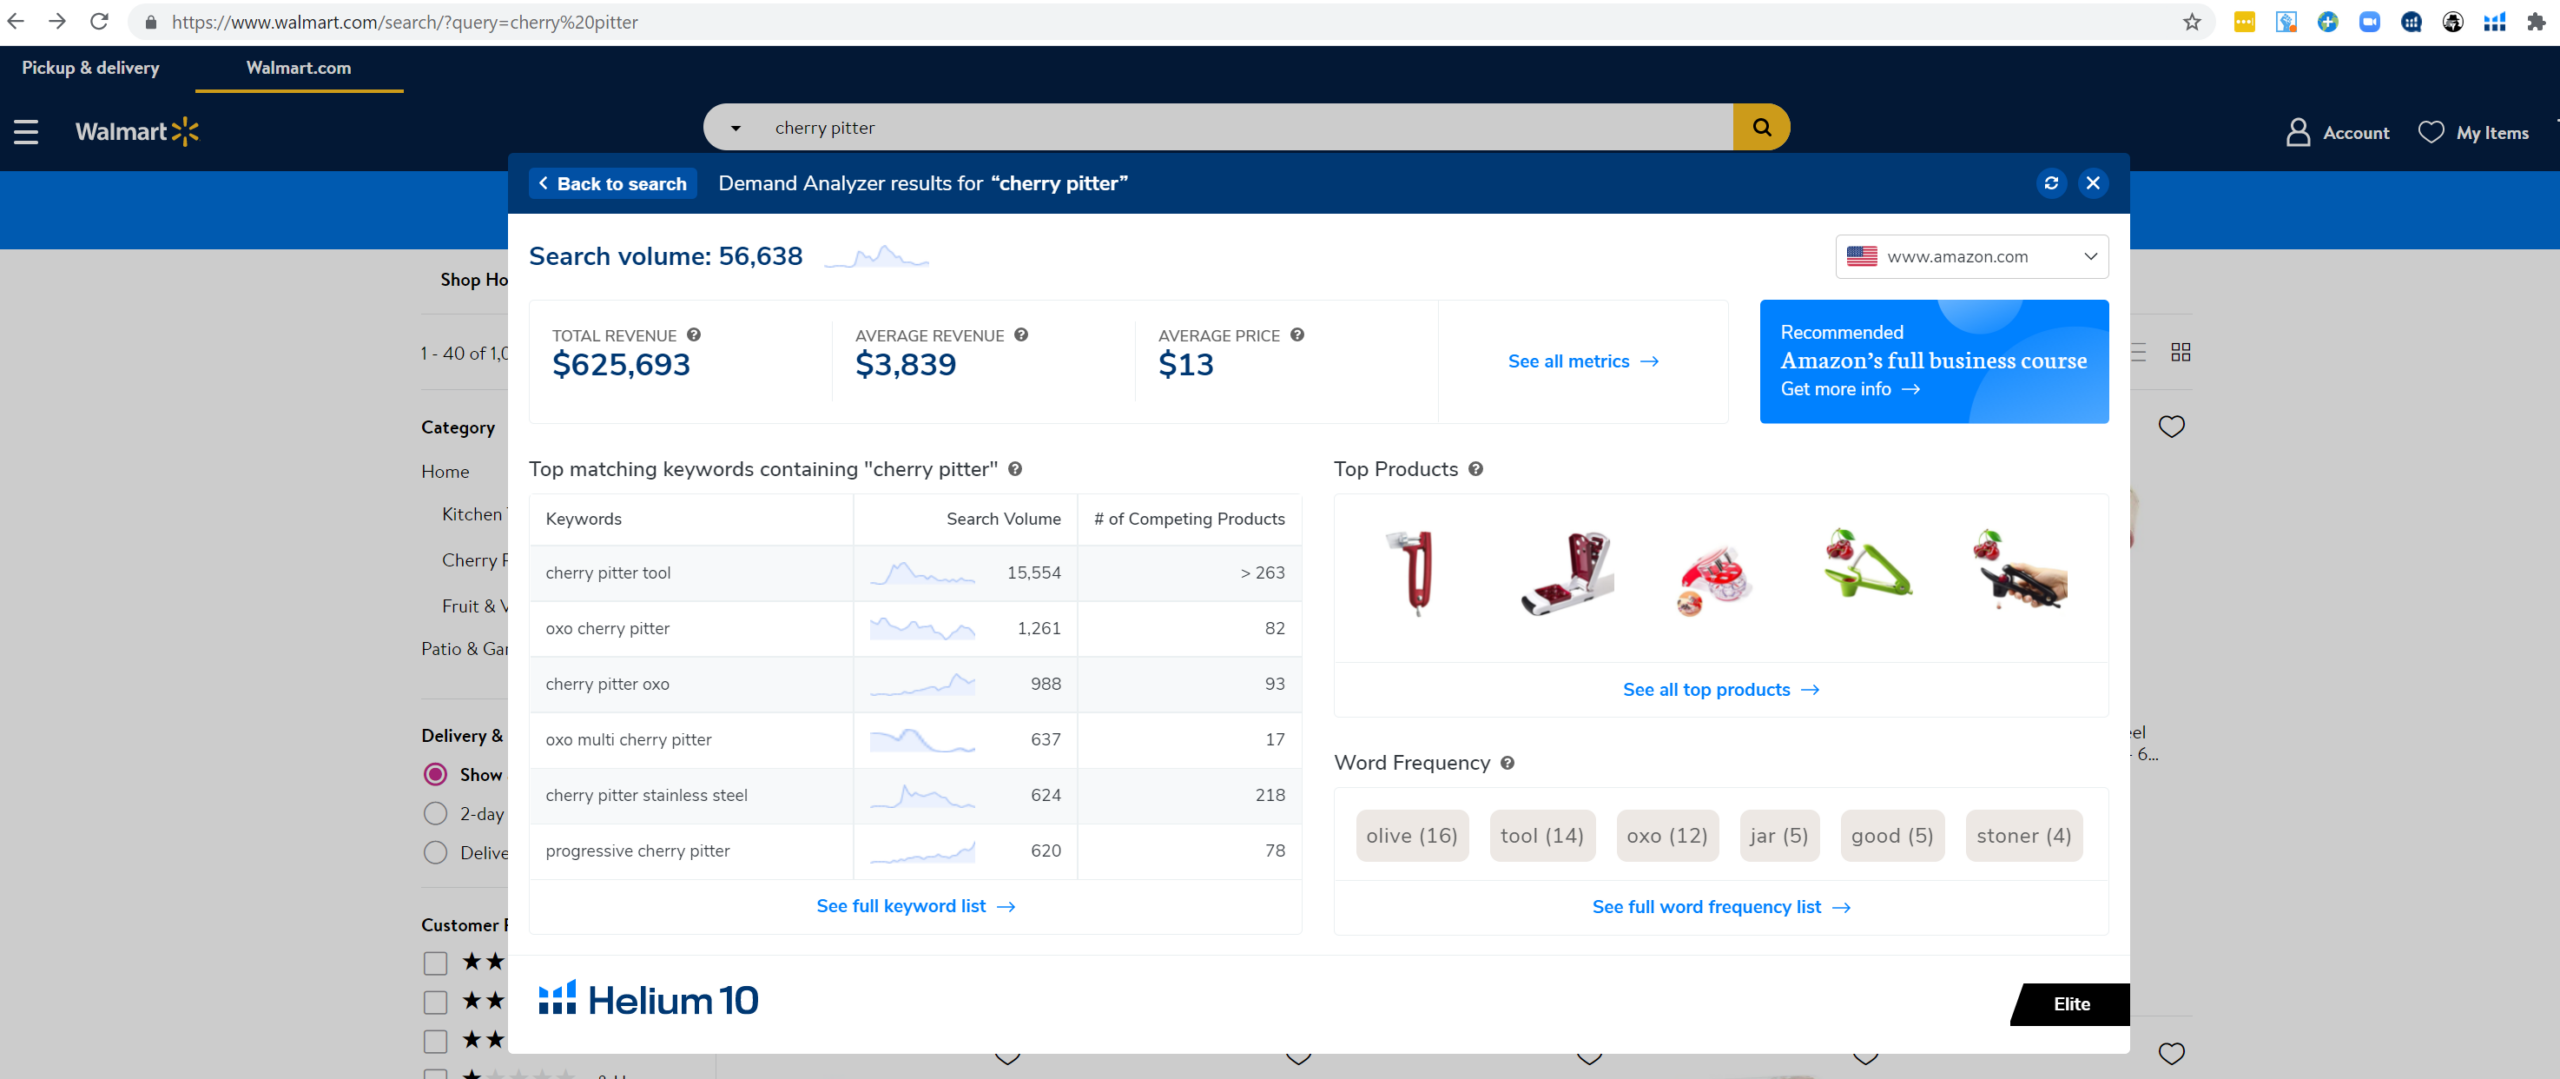Toggle the heart favorite on the product
This screenshot has height=1079, width=2560.
click(x=2172, y=426)
